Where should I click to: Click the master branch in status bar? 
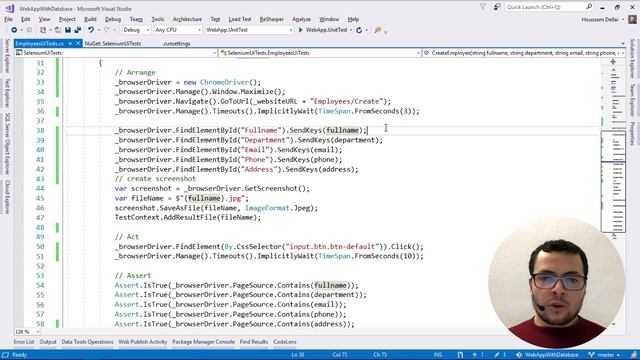(x=604, y=355)
